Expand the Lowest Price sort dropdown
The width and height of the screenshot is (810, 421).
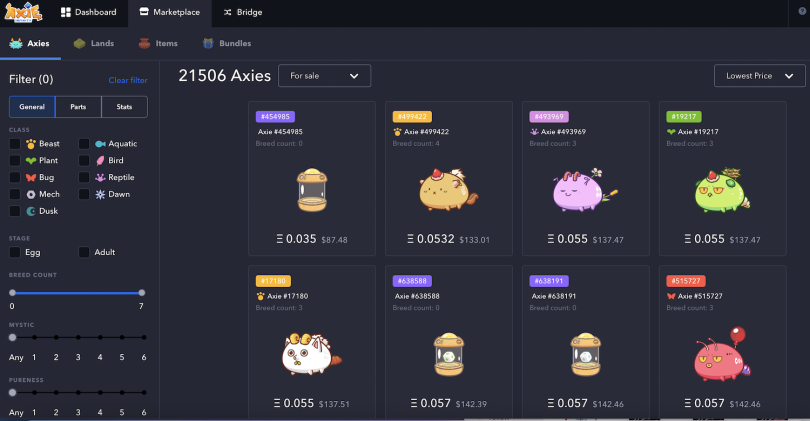[x=759, y=76]
